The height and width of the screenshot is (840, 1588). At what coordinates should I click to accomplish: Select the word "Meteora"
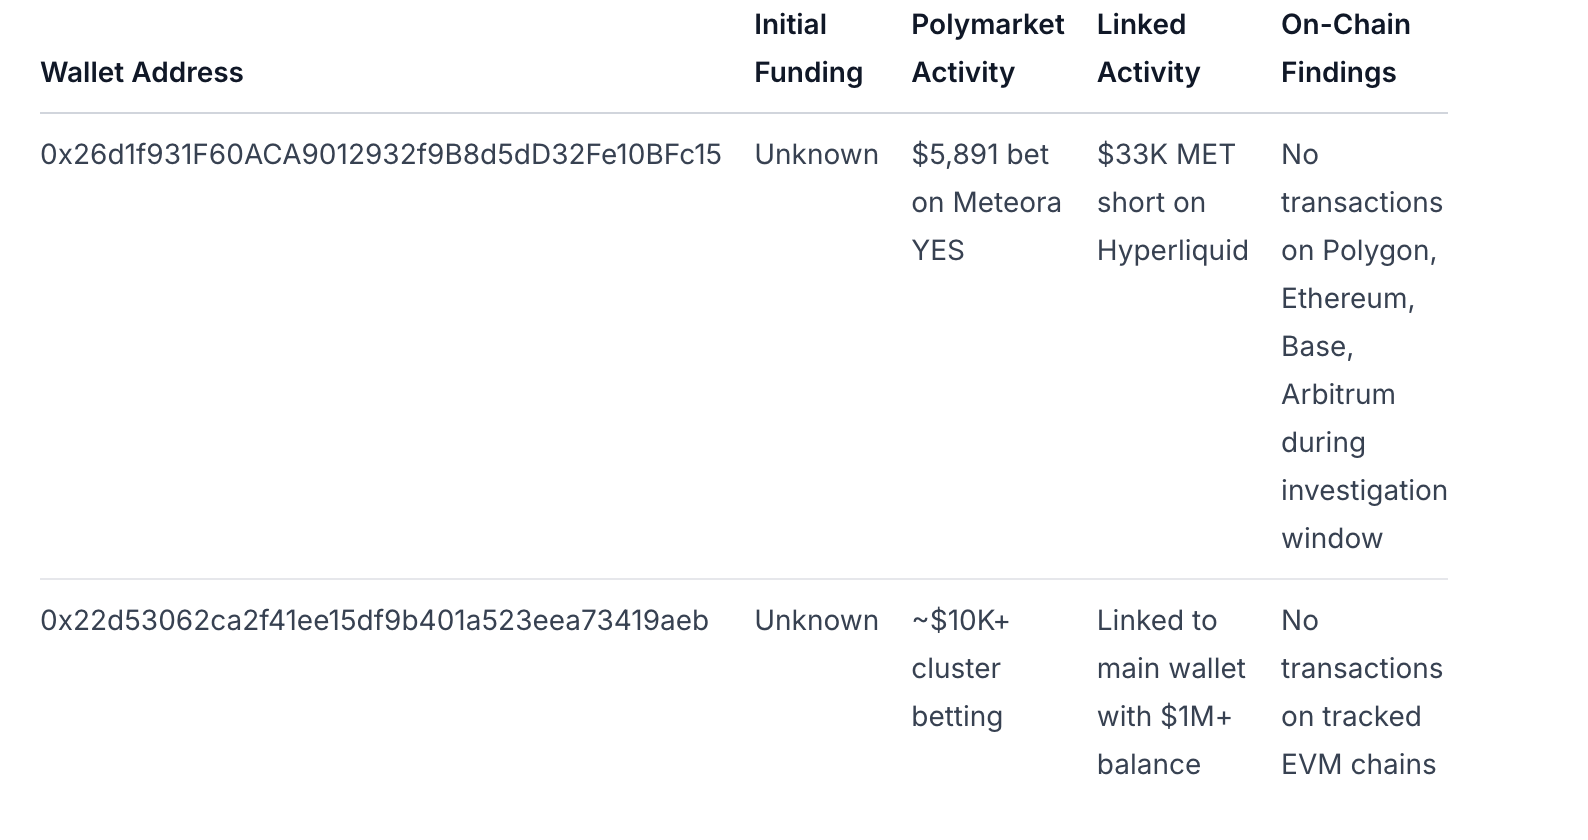(1007, 203)
